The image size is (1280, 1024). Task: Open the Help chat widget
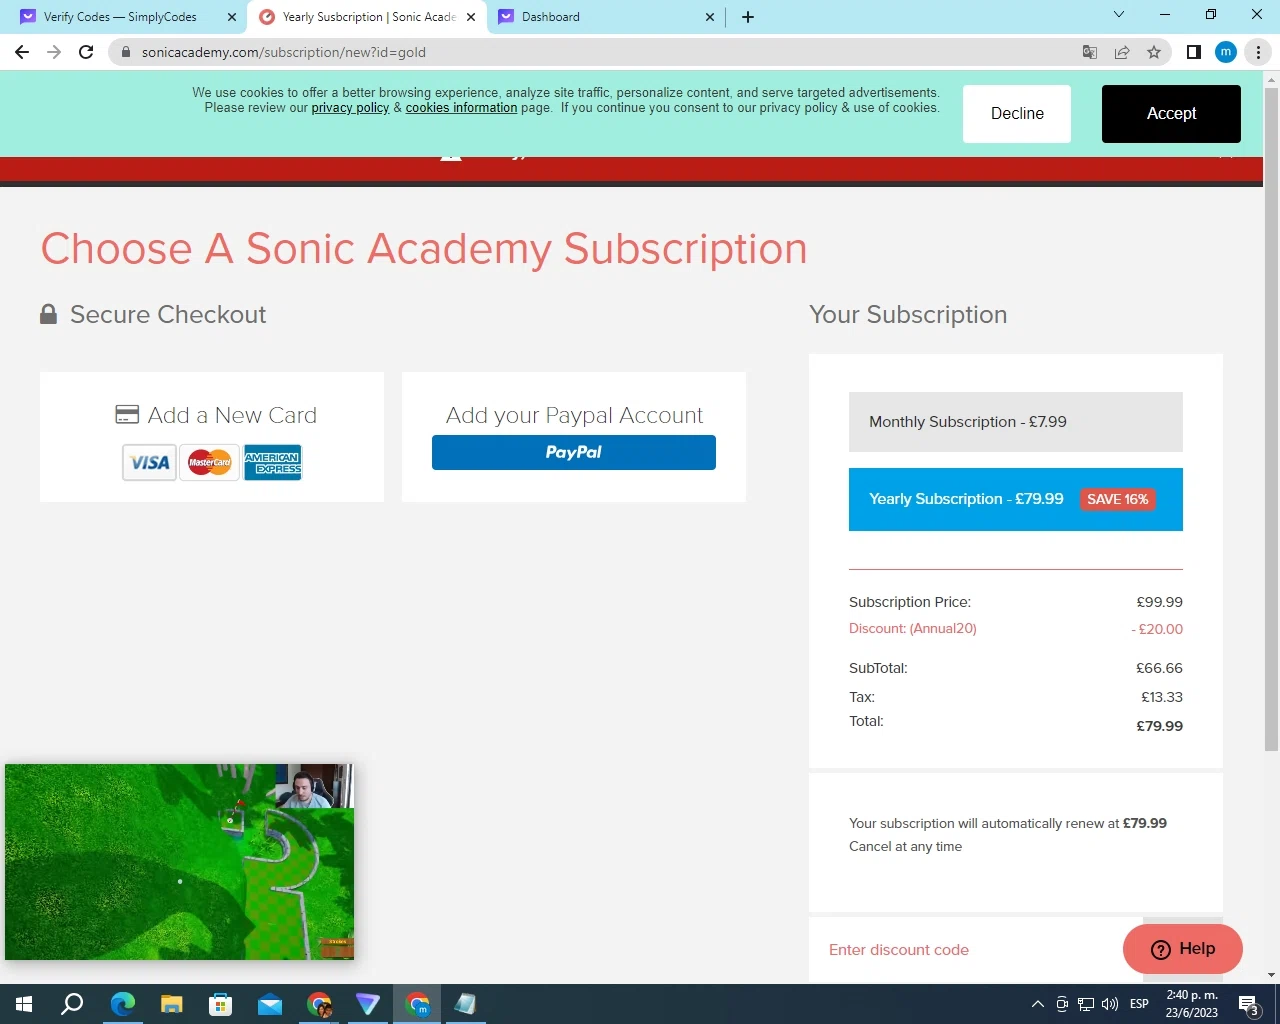(x=1183, y=949)
